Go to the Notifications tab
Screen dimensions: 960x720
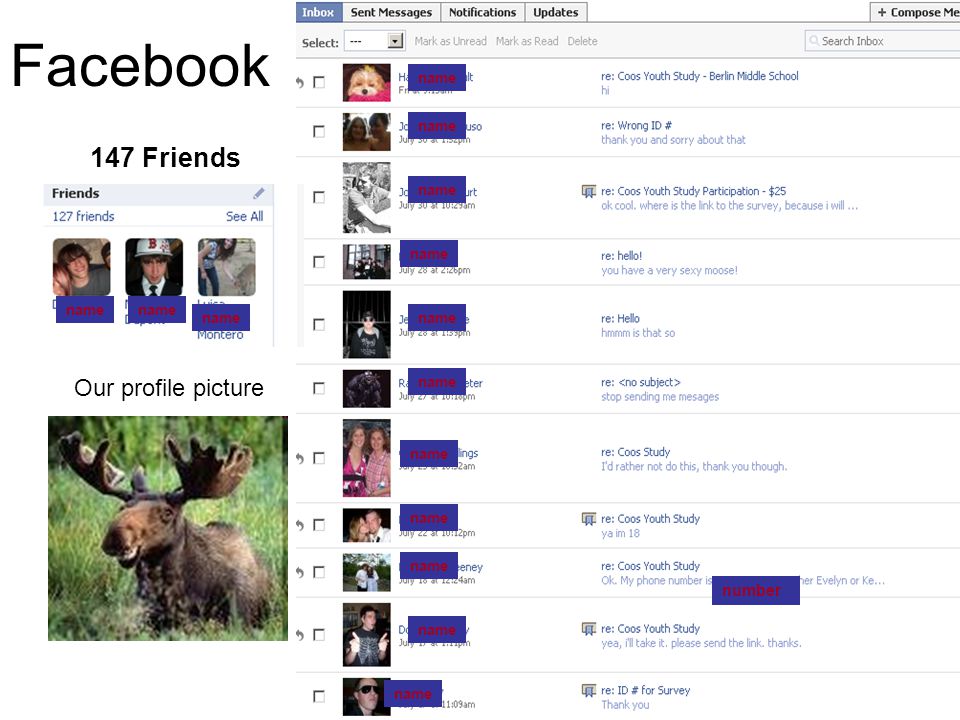[x=482, y=12]
